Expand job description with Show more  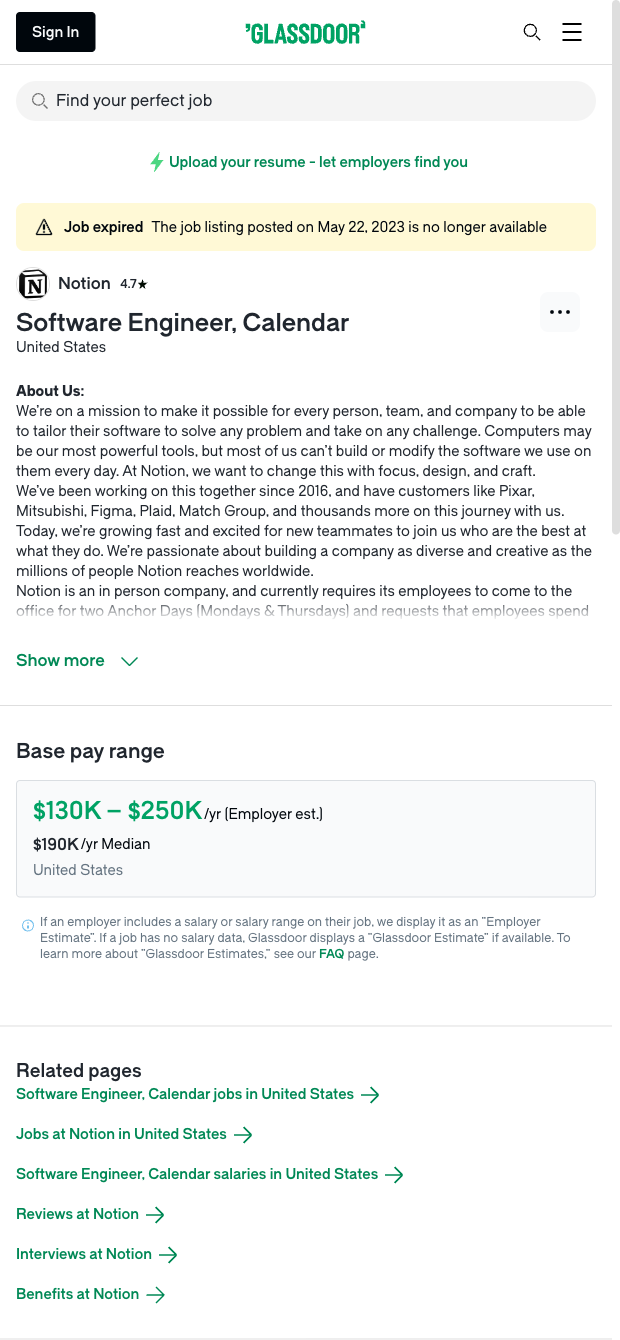point(60,661)
